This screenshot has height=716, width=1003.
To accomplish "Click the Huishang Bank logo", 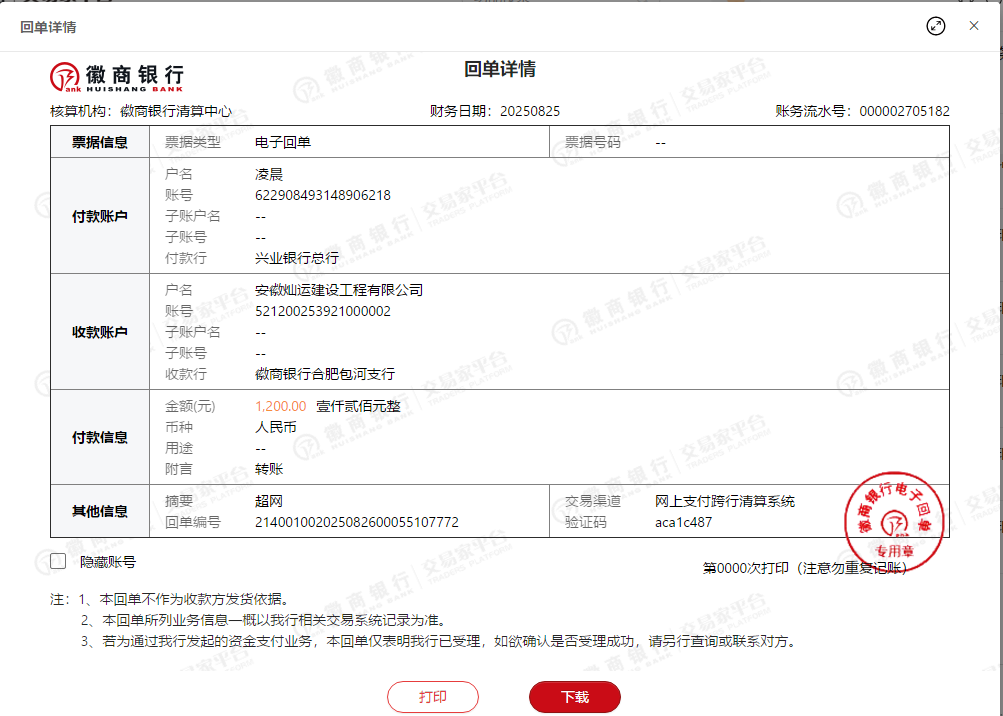I will pos(117,76).
